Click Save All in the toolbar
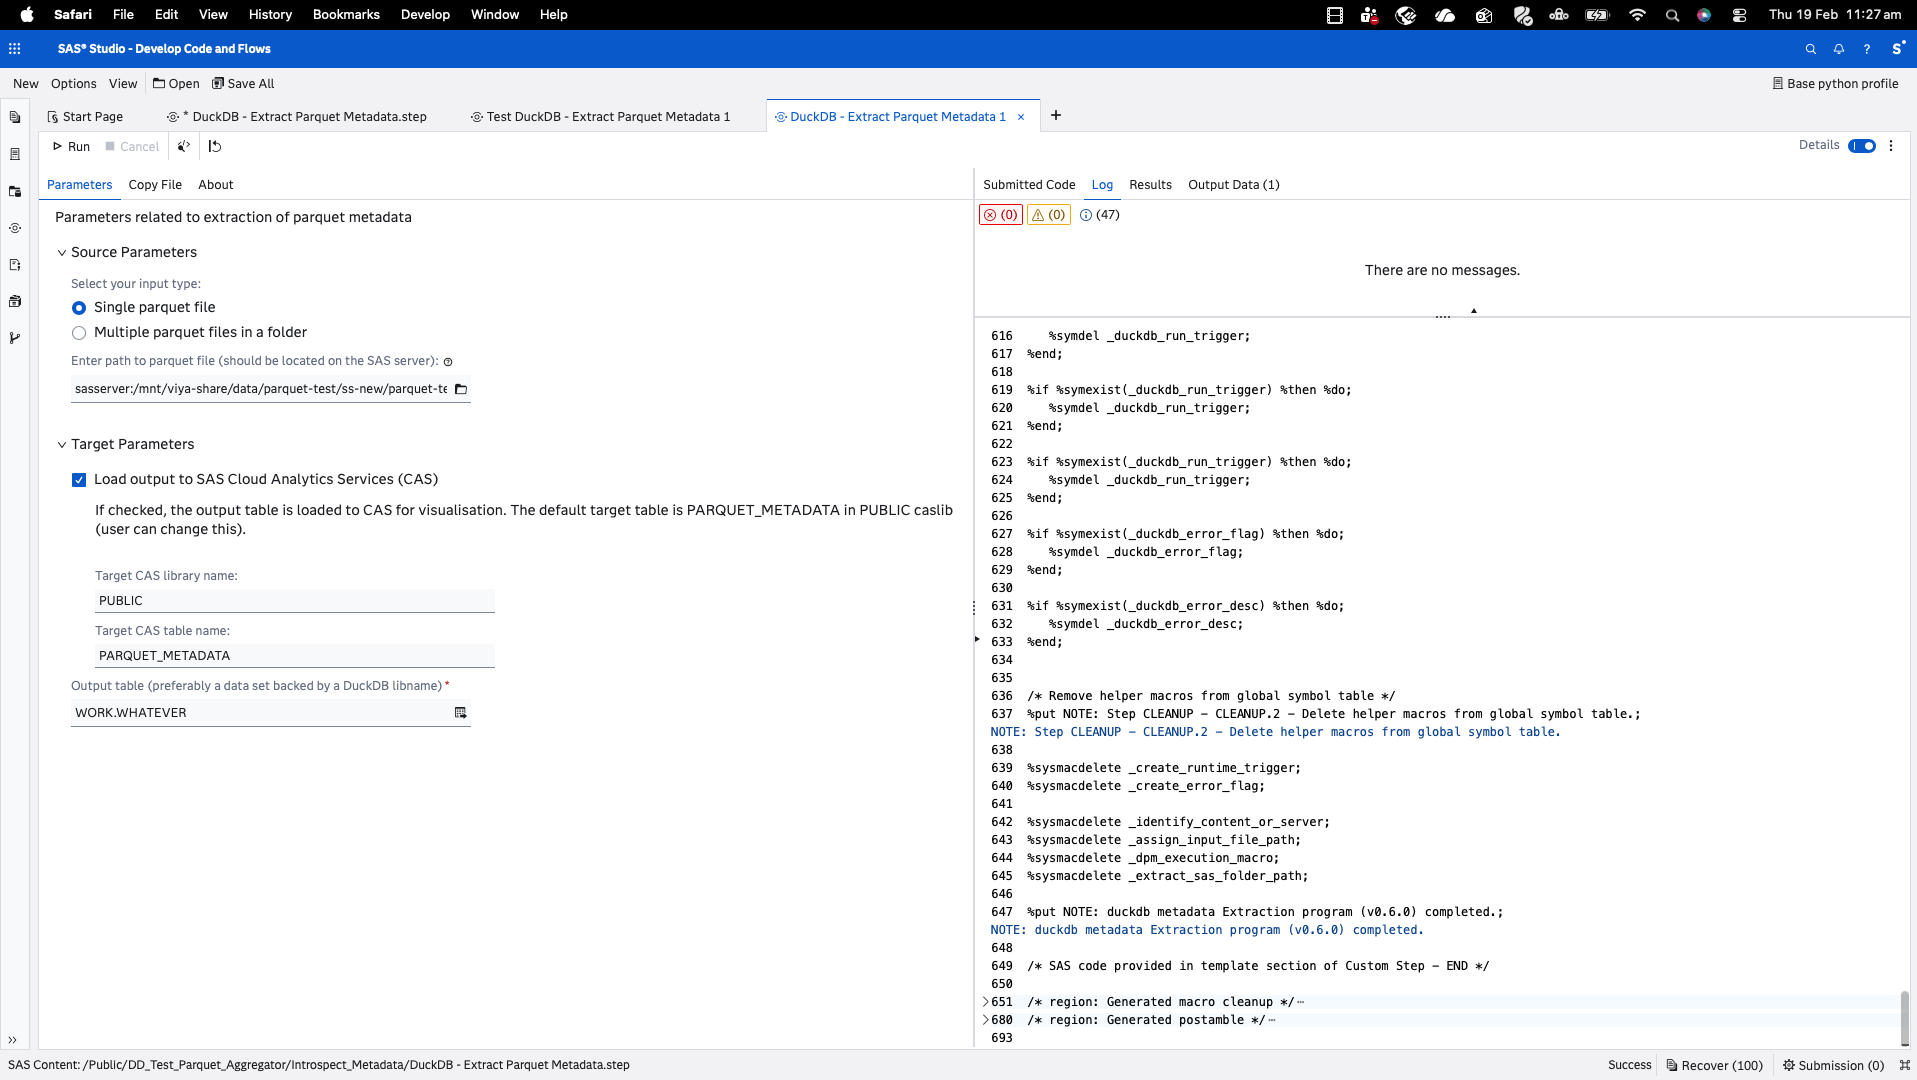Image resolution: width=1917 pixels, height=1080 pixels. click(x=243, y=84)
